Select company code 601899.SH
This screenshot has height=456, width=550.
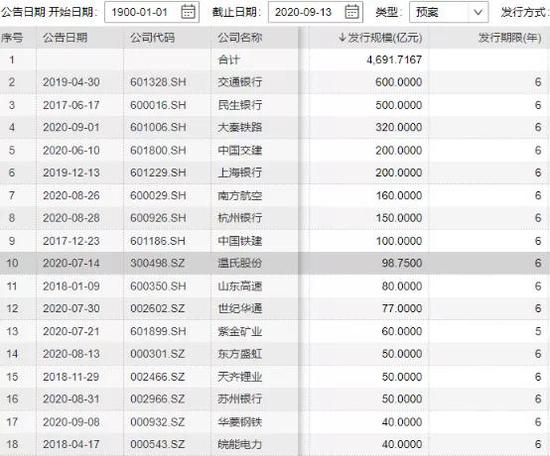pos(158,331)
